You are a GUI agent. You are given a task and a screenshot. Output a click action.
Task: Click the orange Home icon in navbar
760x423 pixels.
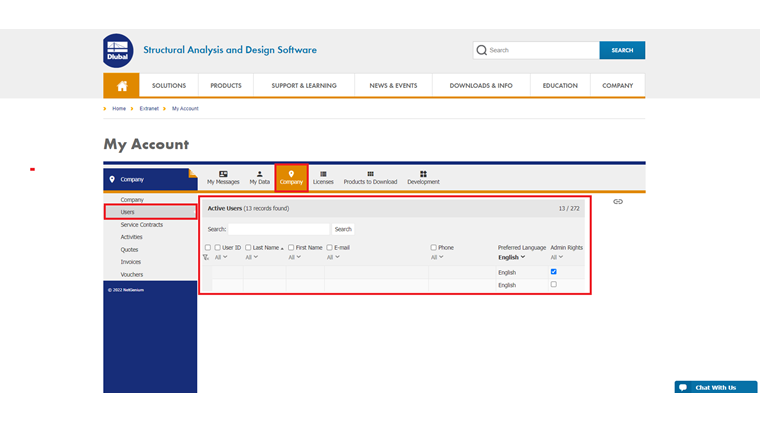122,86
